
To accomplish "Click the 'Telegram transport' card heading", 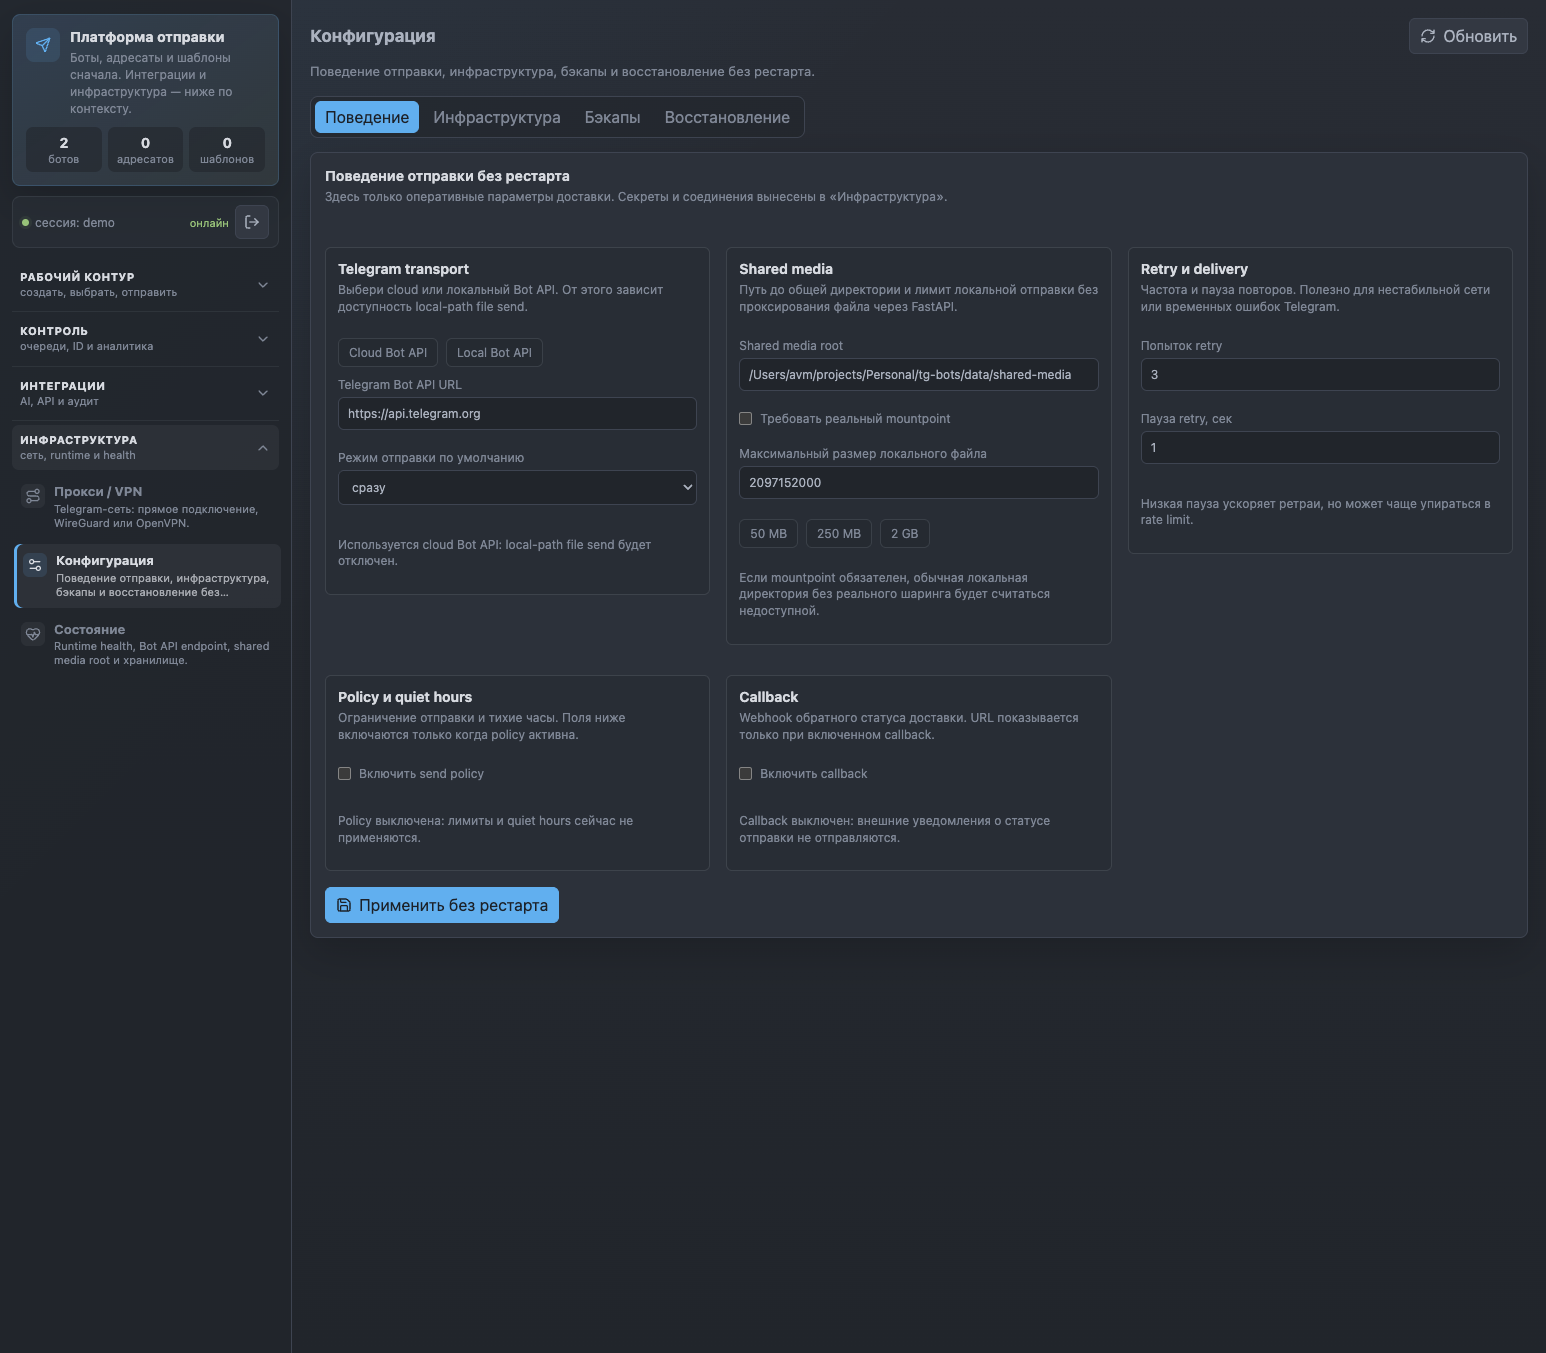I will coord(403,269).
